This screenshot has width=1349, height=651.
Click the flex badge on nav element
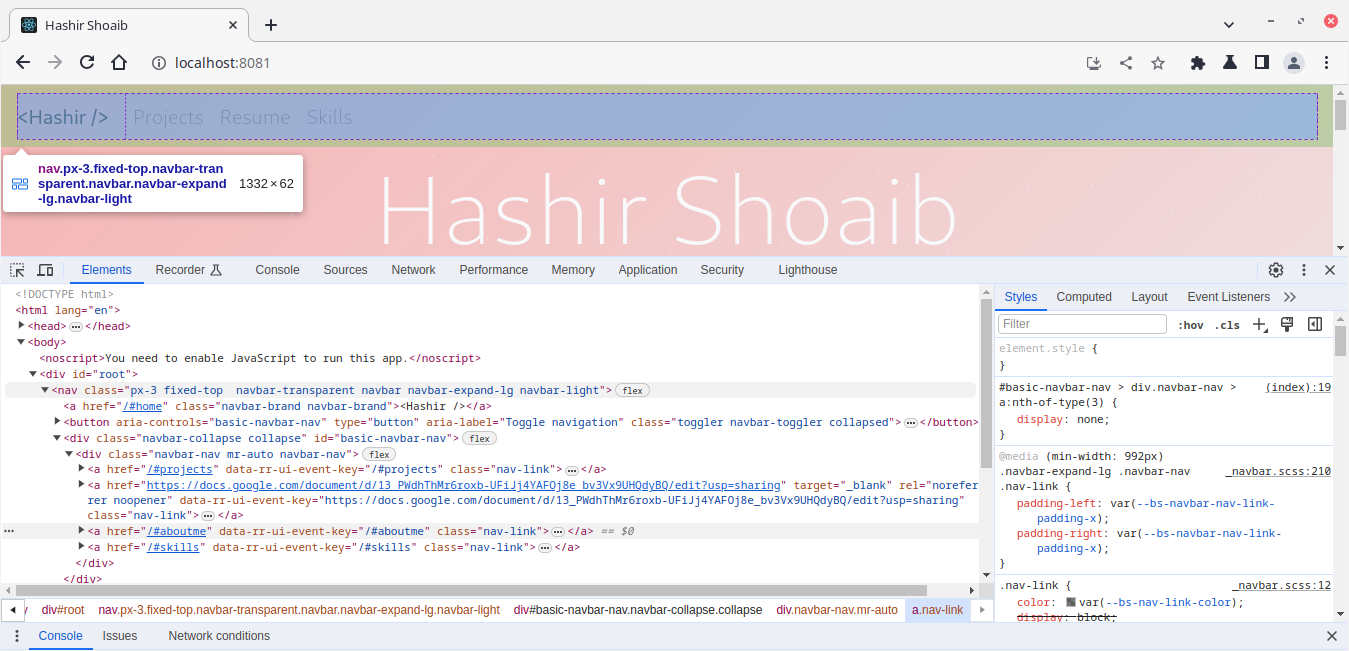tap(633, 390)
